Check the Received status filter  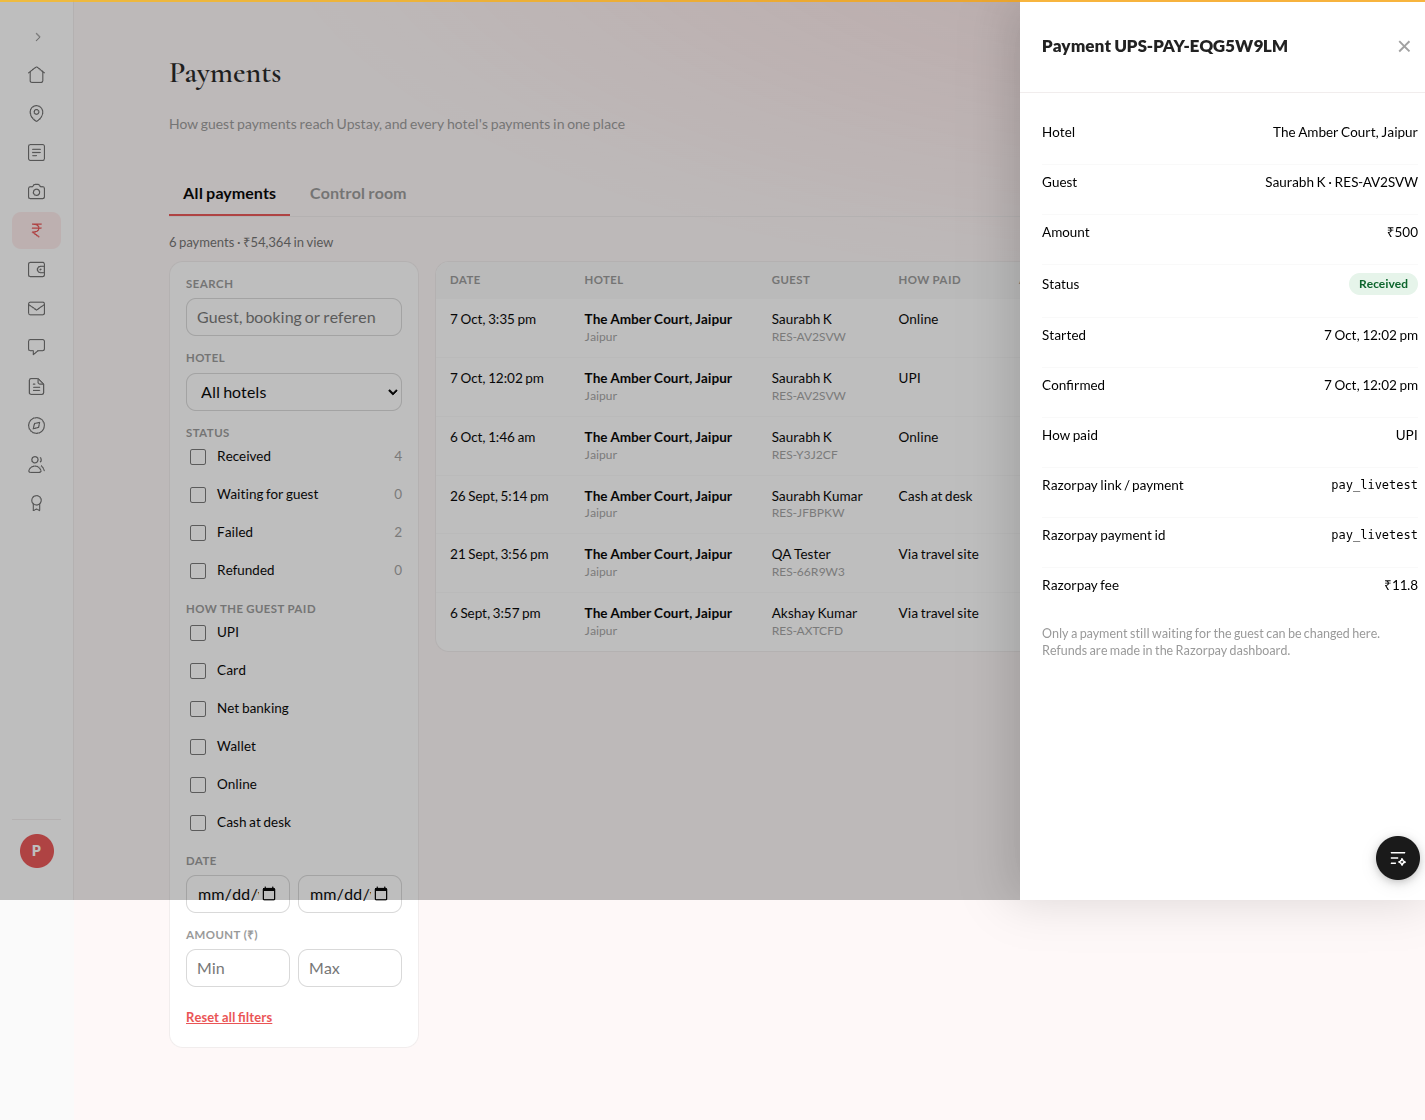pyautogui.click(x=198, y=457)
